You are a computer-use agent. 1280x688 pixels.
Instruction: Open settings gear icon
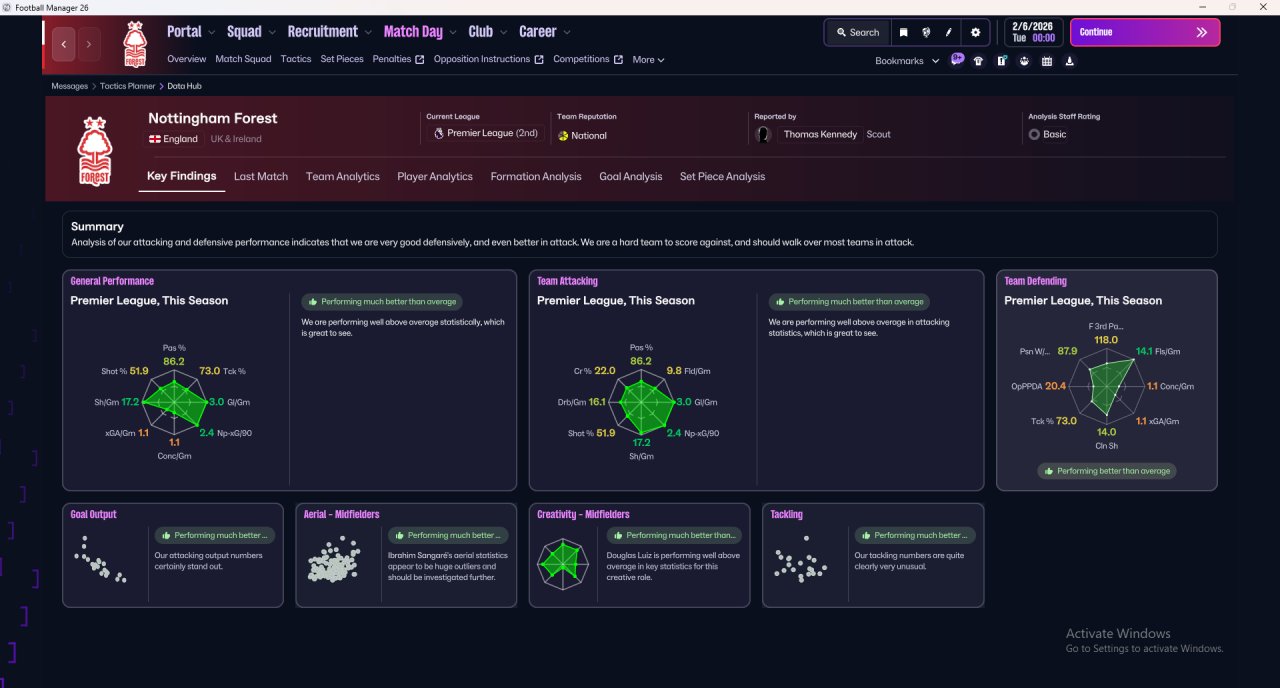click(x=976, y=32)
